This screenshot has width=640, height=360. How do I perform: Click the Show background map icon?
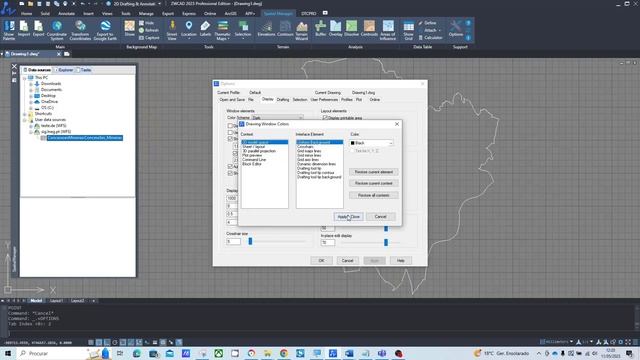click(129, 29)
